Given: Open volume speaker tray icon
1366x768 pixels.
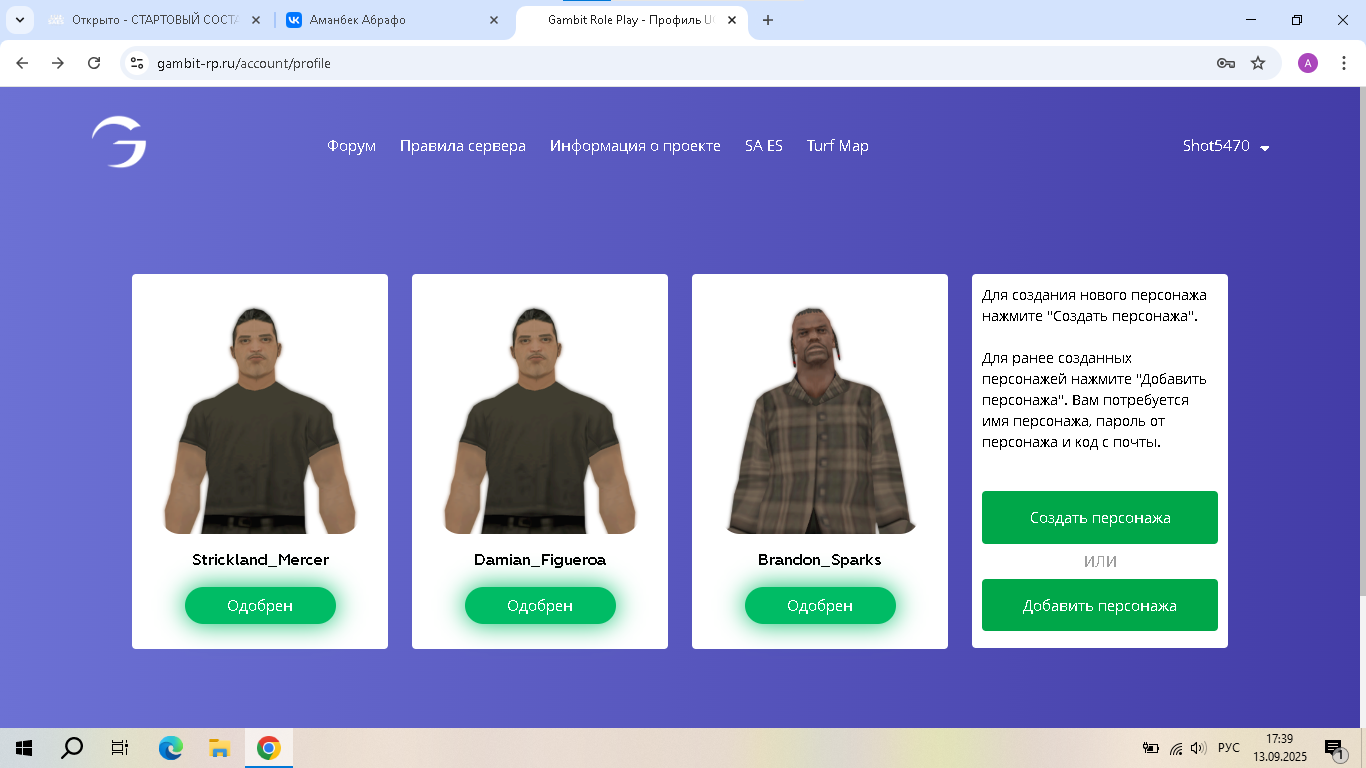Looking at the screenshot, I should (1199, 748).
